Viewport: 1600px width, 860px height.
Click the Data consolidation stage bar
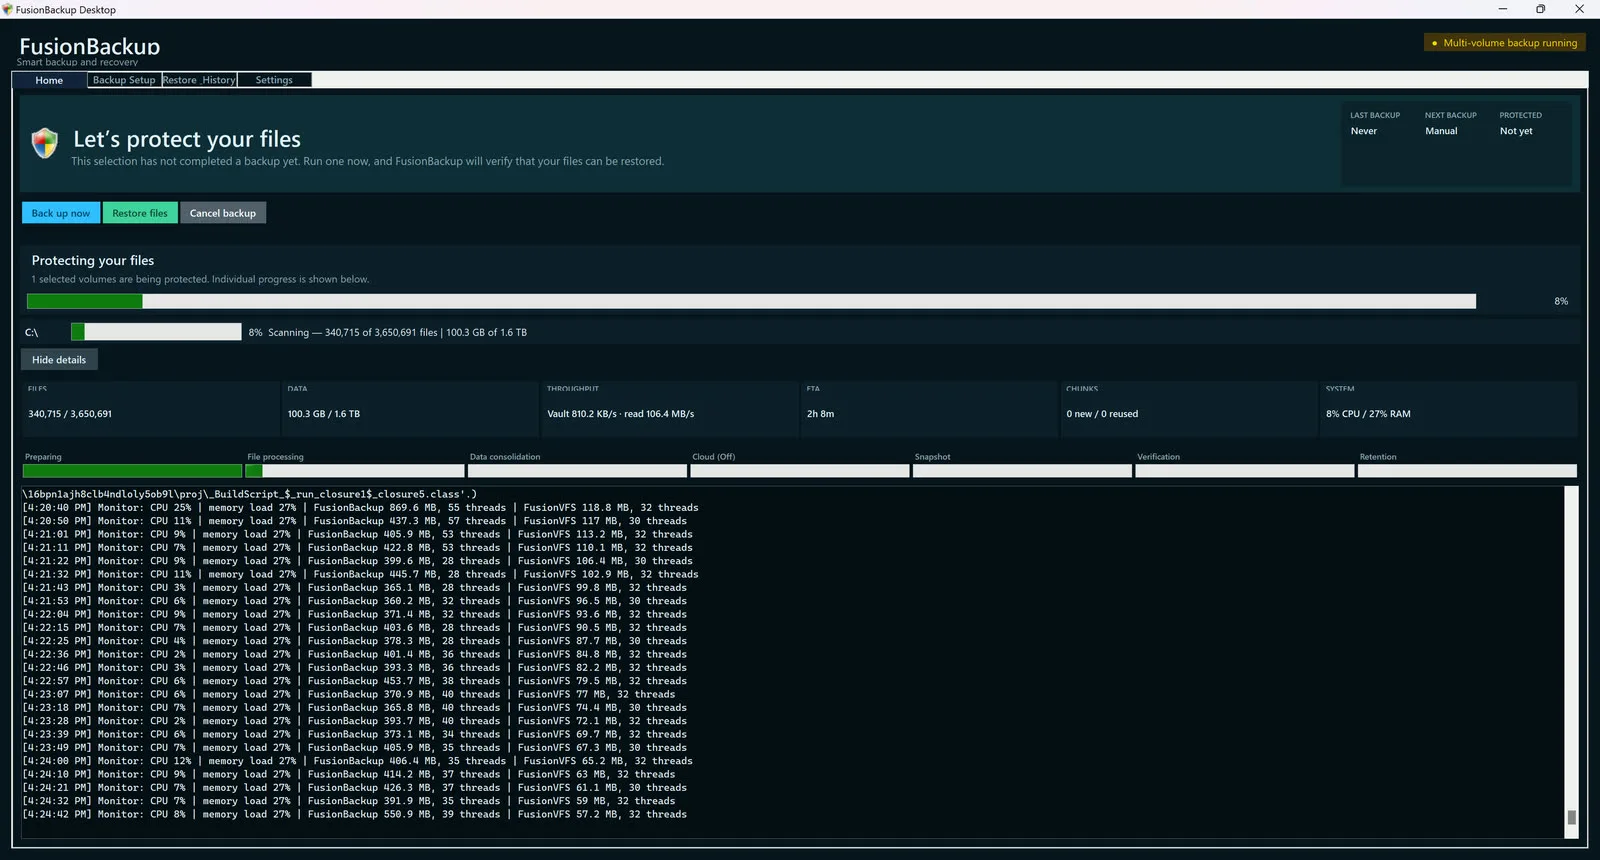coord(577,471)
